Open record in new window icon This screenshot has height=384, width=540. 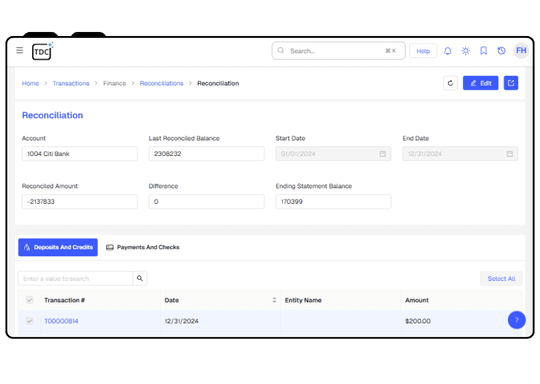[511, 83]
